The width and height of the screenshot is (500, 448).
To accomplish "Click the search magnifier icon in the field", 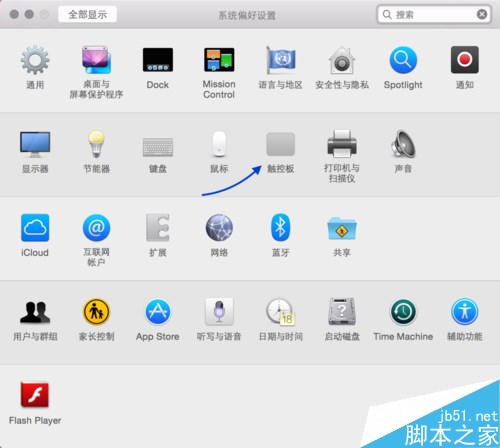I will click(x=387, y=14).
